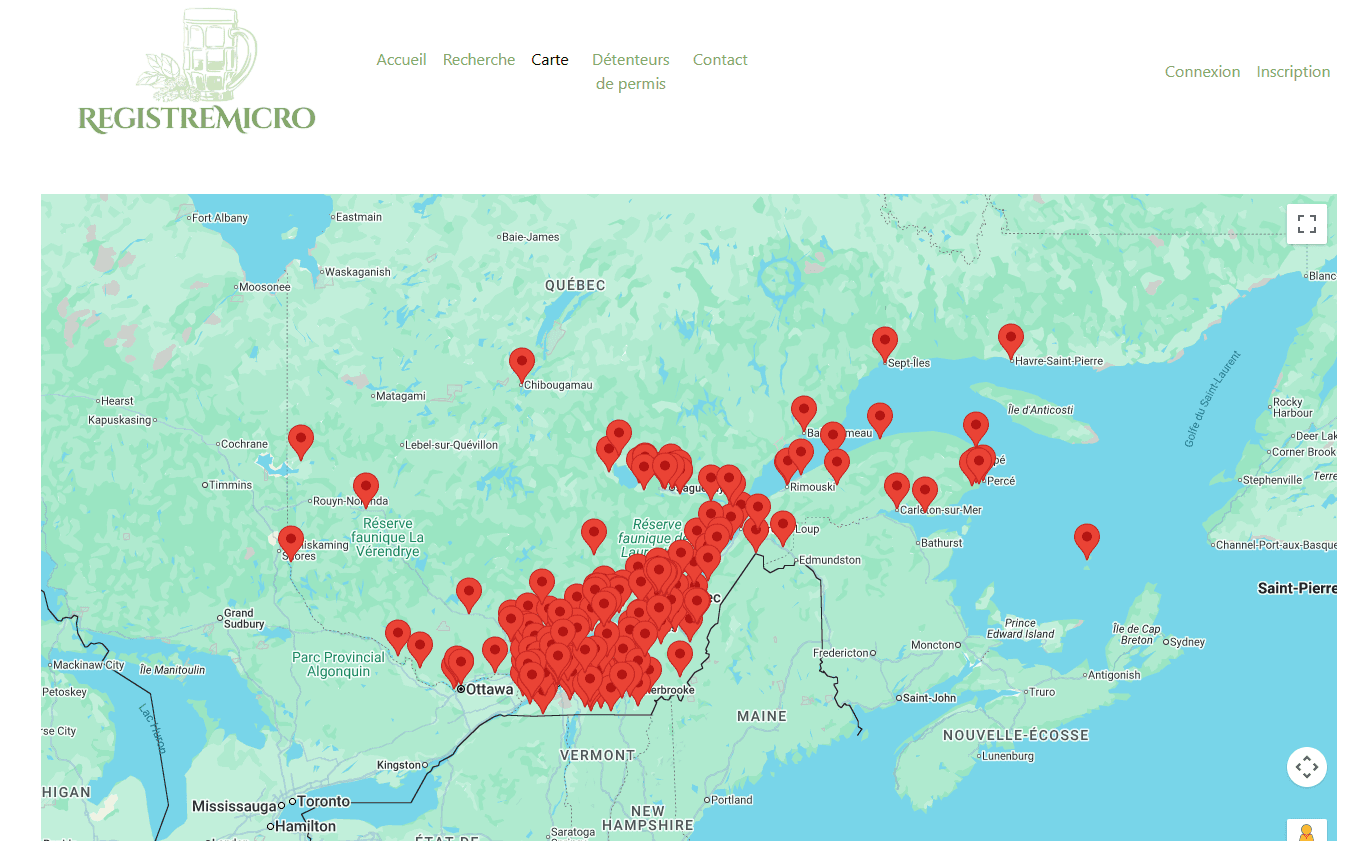Open Détenteurs de permis page
The height and width of the screenshot is (841, 1363).
[x=630, y=72]
